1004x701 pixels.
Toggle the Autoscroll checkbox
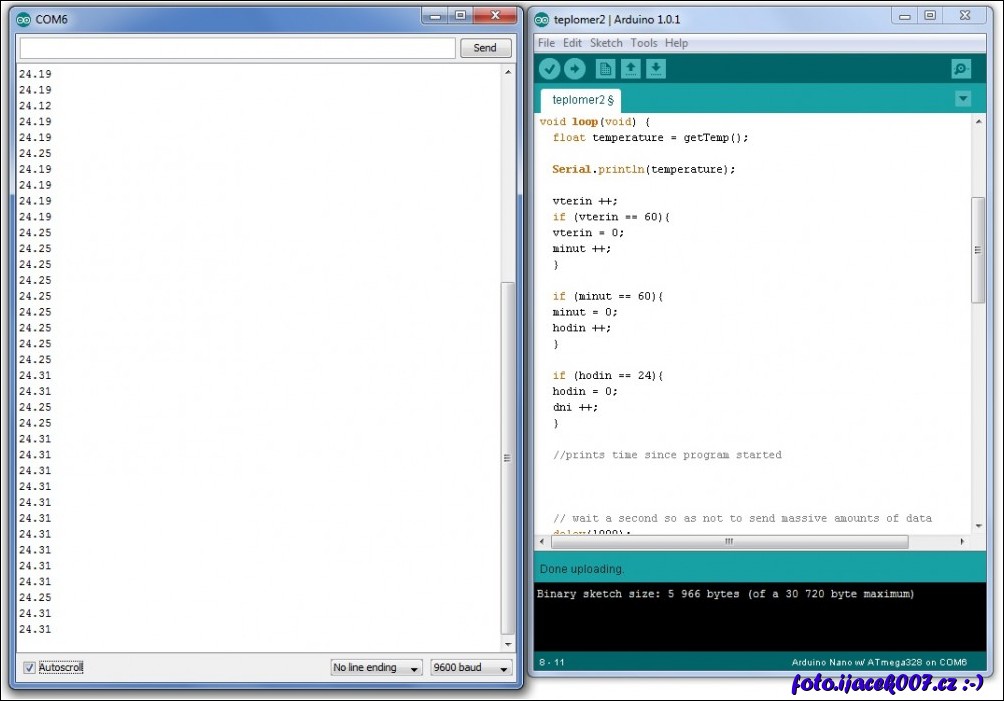pos(29,667)
